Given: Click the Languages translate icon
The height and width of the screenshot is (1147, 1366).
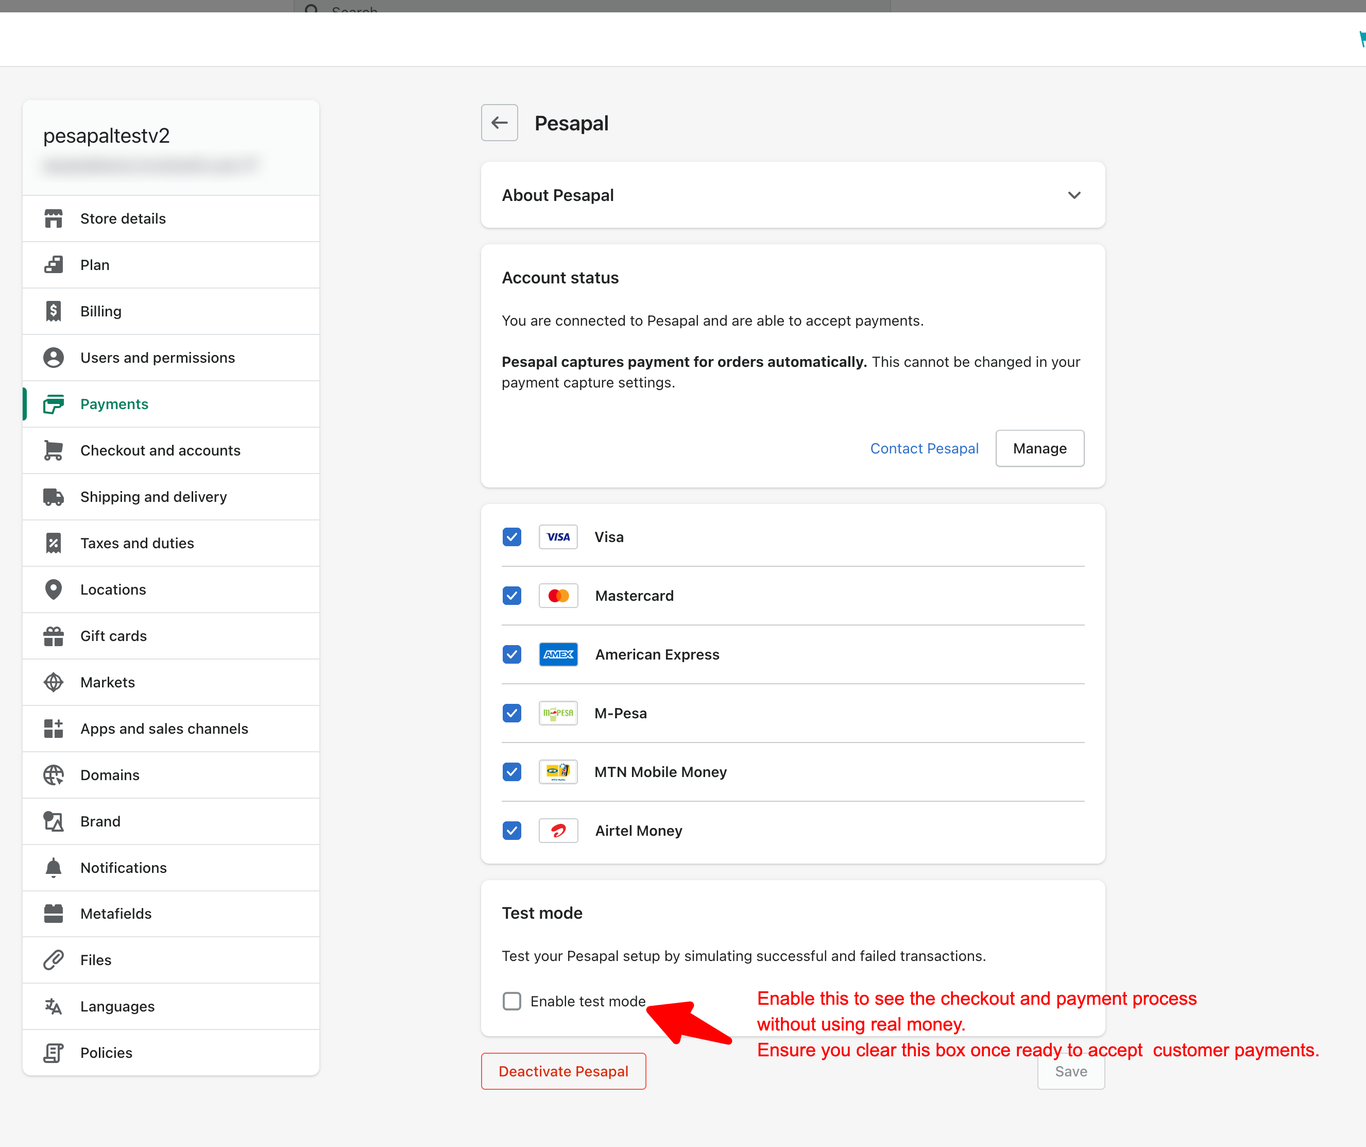Looking at the screenshot, I should coord(54,1007).
